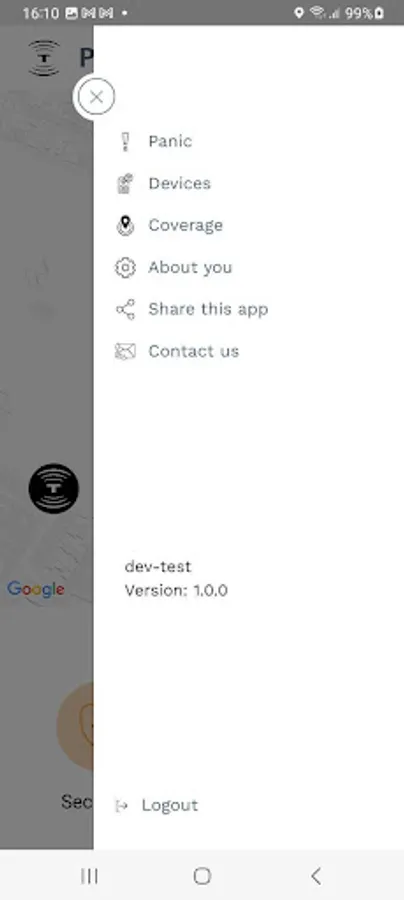The height and width of the screenshot is (900, 404).
Task: Choose Share this app option
Action: (x=208, y=309)
